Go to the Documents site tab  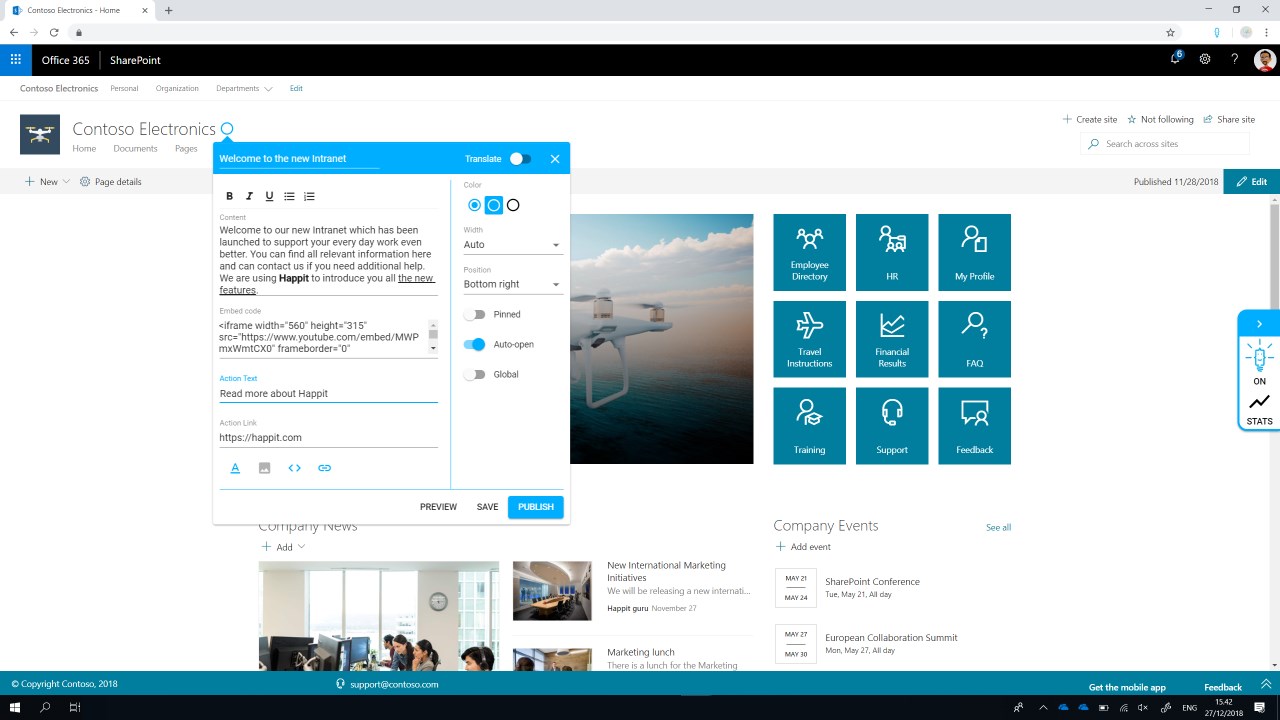pyautogui.click(x=135, y=149)
